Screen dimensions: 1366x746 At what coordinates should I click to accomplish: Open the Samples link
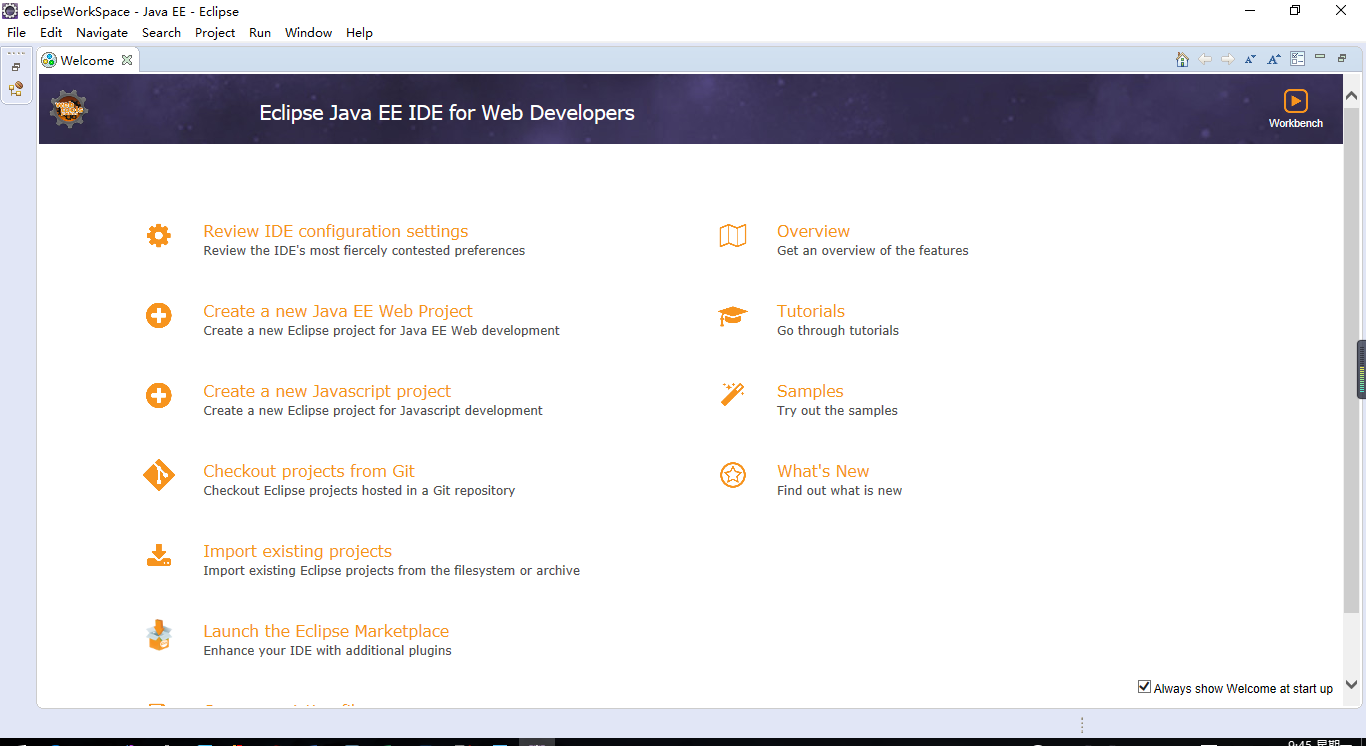click(810, 391)
